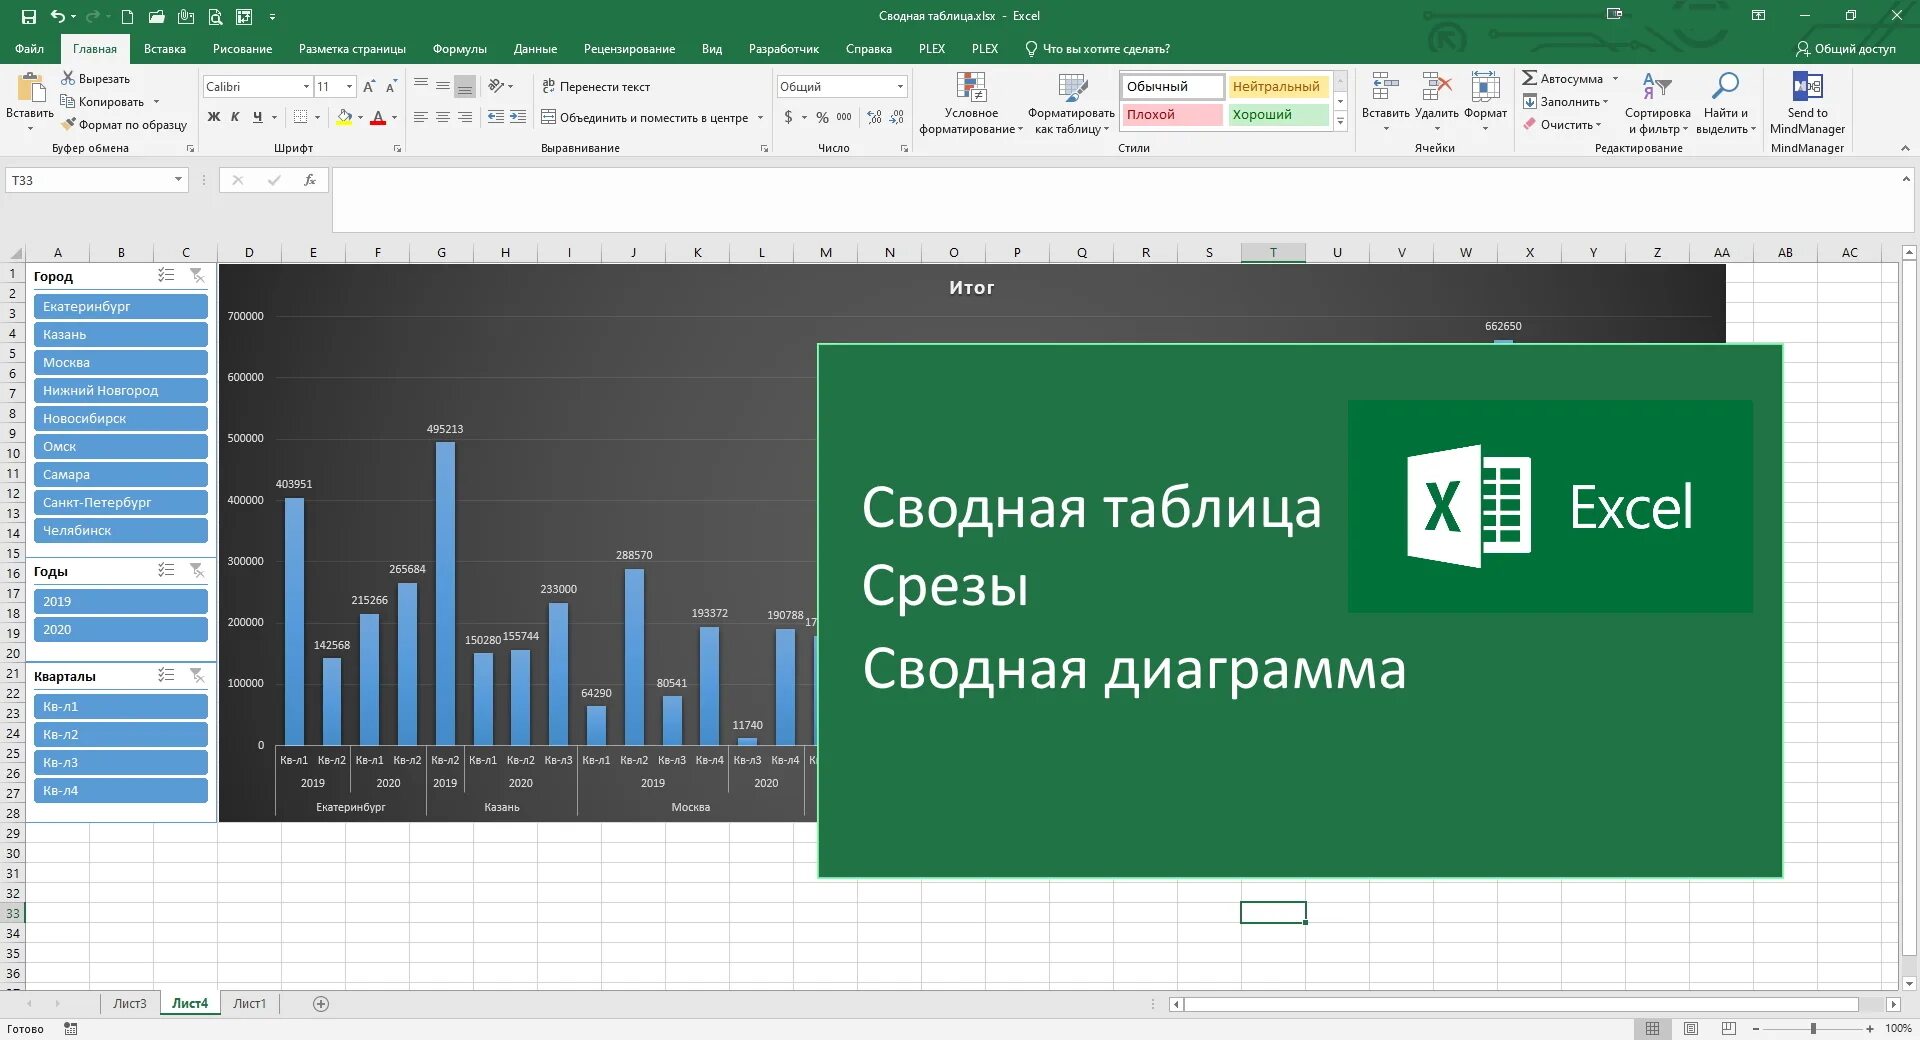Click the Save icon in quick access toolbar
This screenshot has width=1920, height=1040.
click(28, 16)
